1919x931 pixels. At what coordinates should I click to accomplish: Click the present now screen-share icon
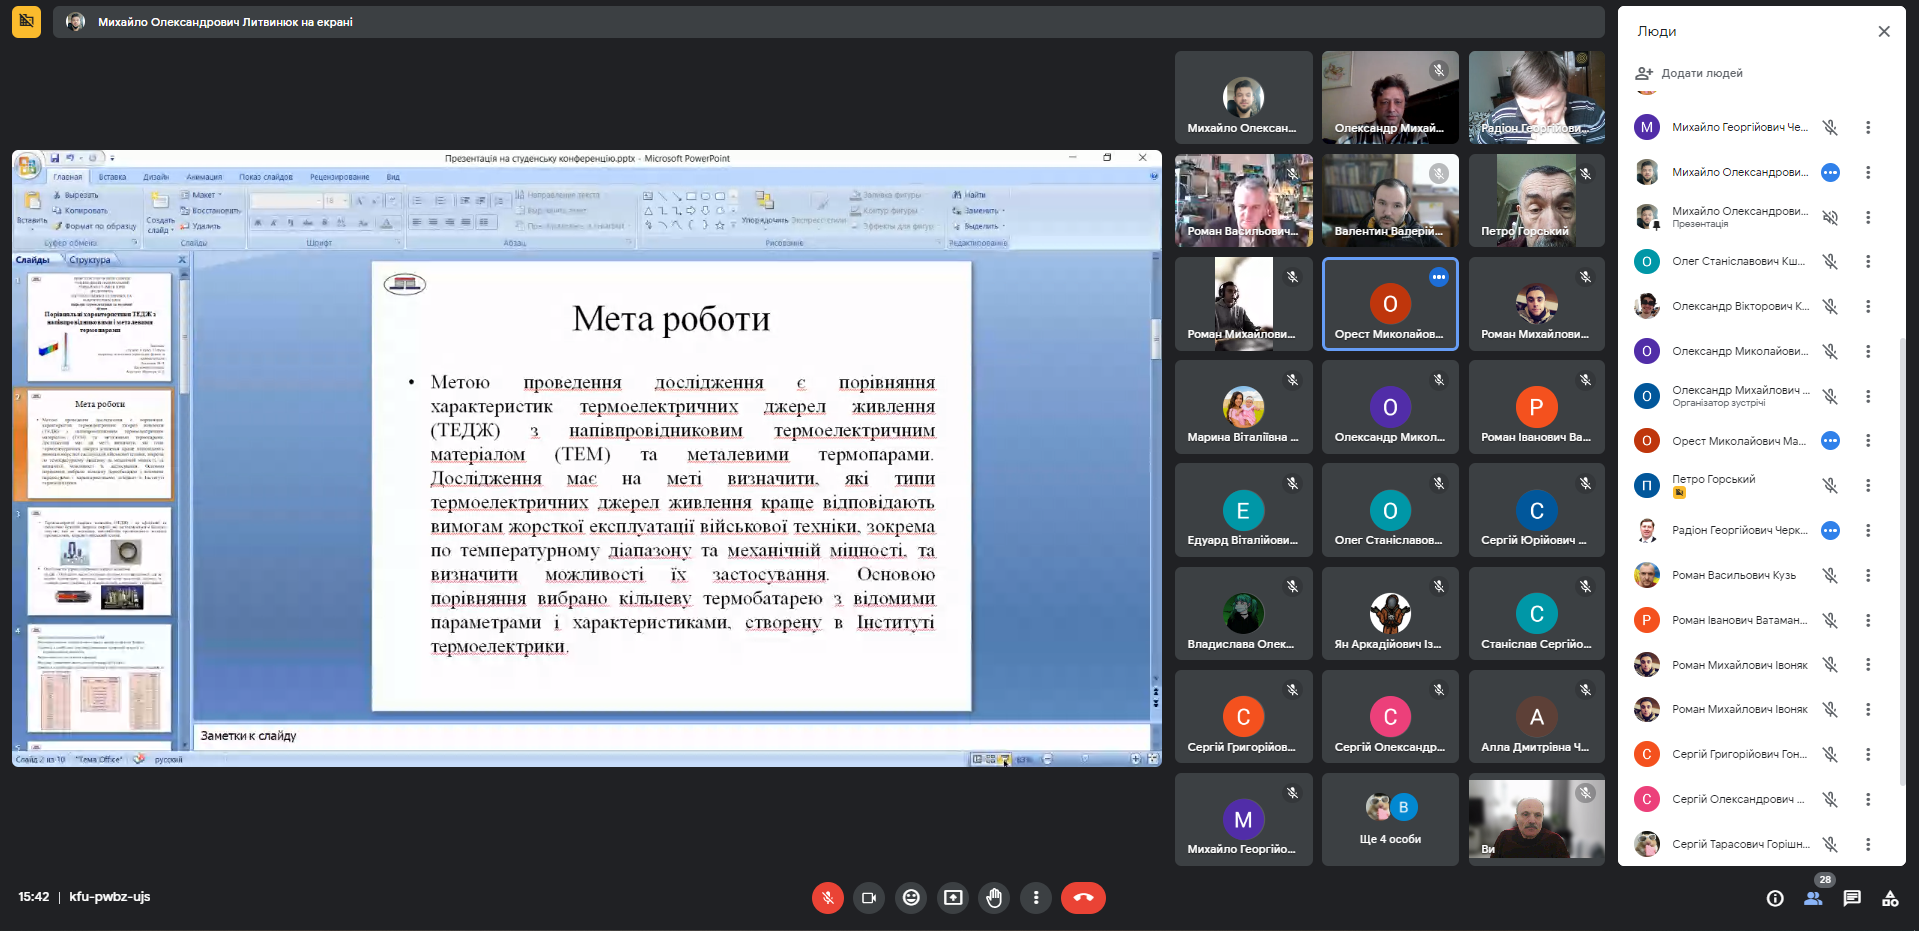click(953, 898)
